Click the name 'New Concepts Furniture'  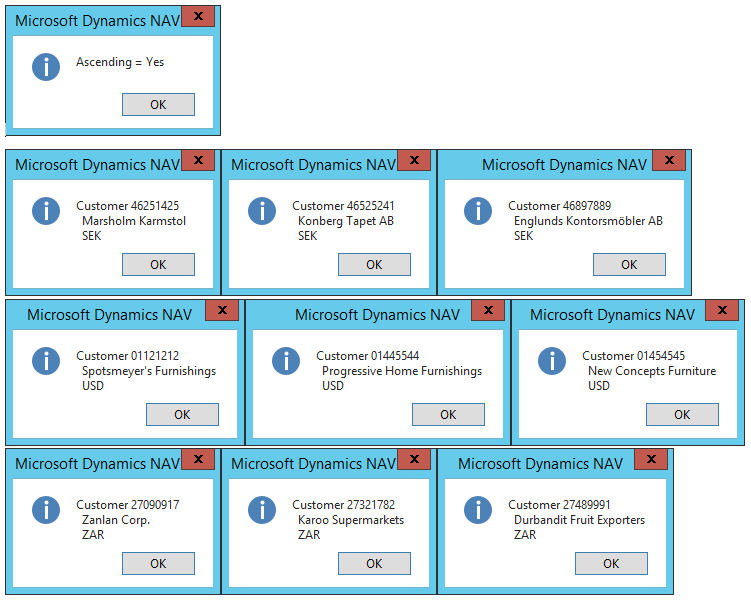point(652,371)
